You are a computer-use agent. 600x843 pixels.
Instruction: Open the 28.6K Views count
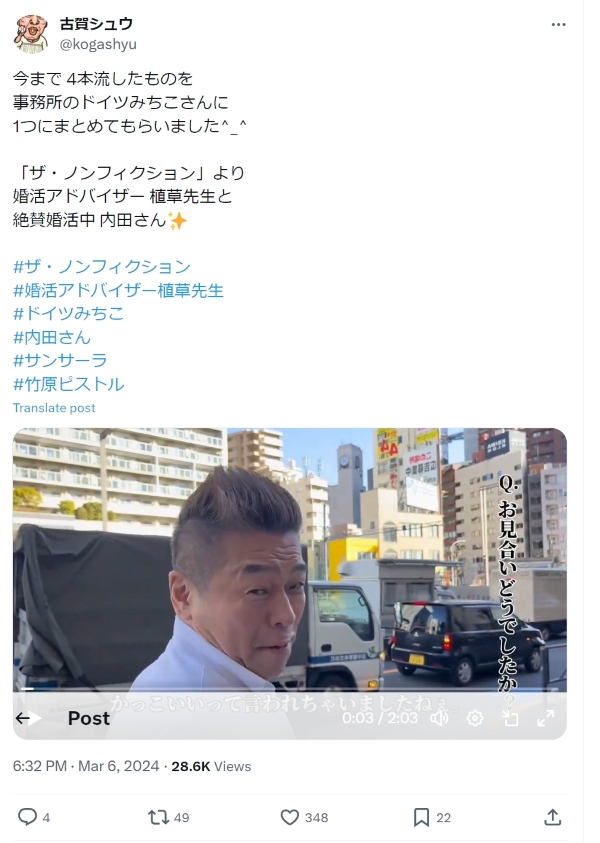(x=211, y=766)
